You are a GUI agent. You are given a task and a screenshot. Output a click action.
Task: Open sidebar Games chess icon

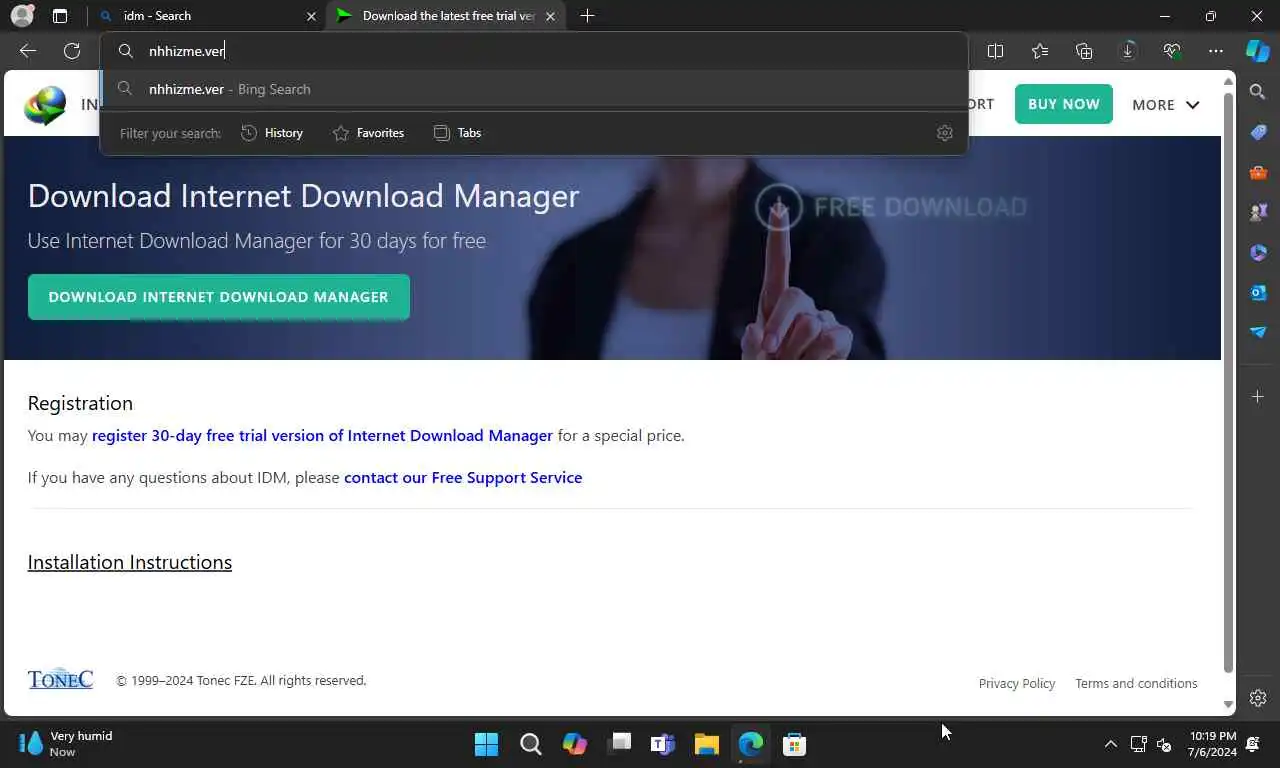(1258, 212)
